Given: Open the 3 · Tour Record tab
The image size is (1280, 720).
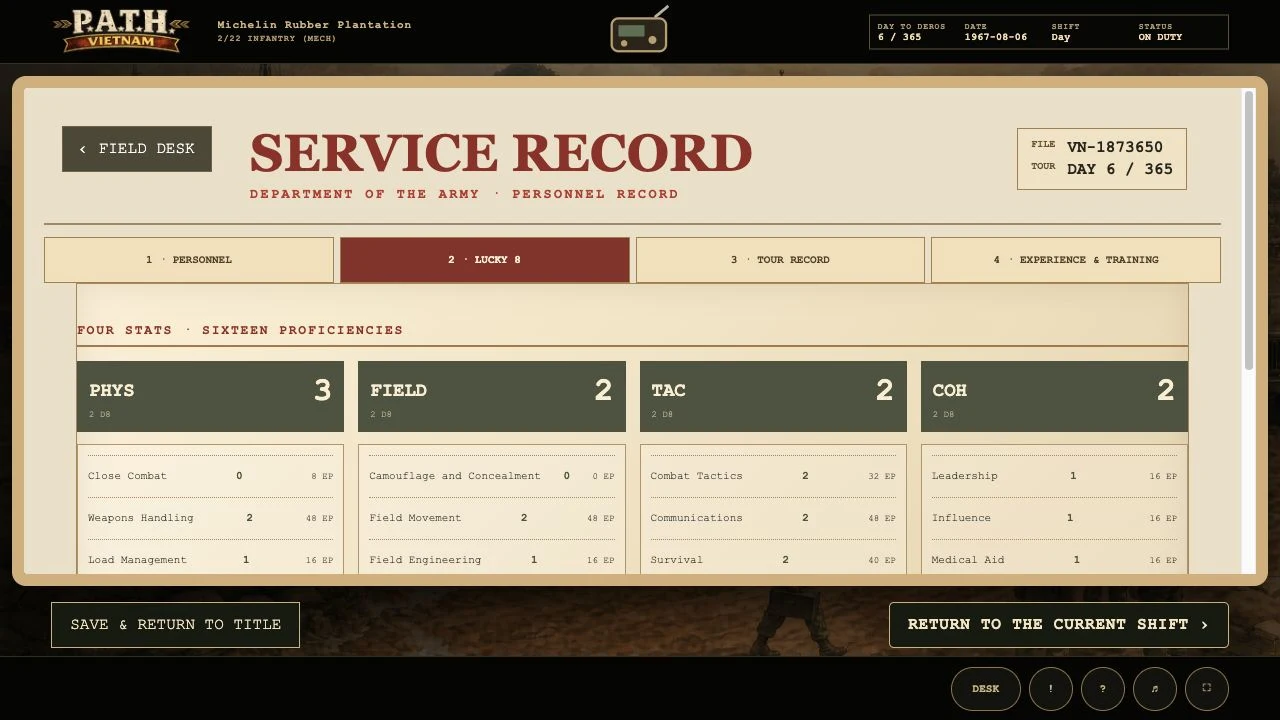Looking at the screenshot, I should click(x=780, y=260).
